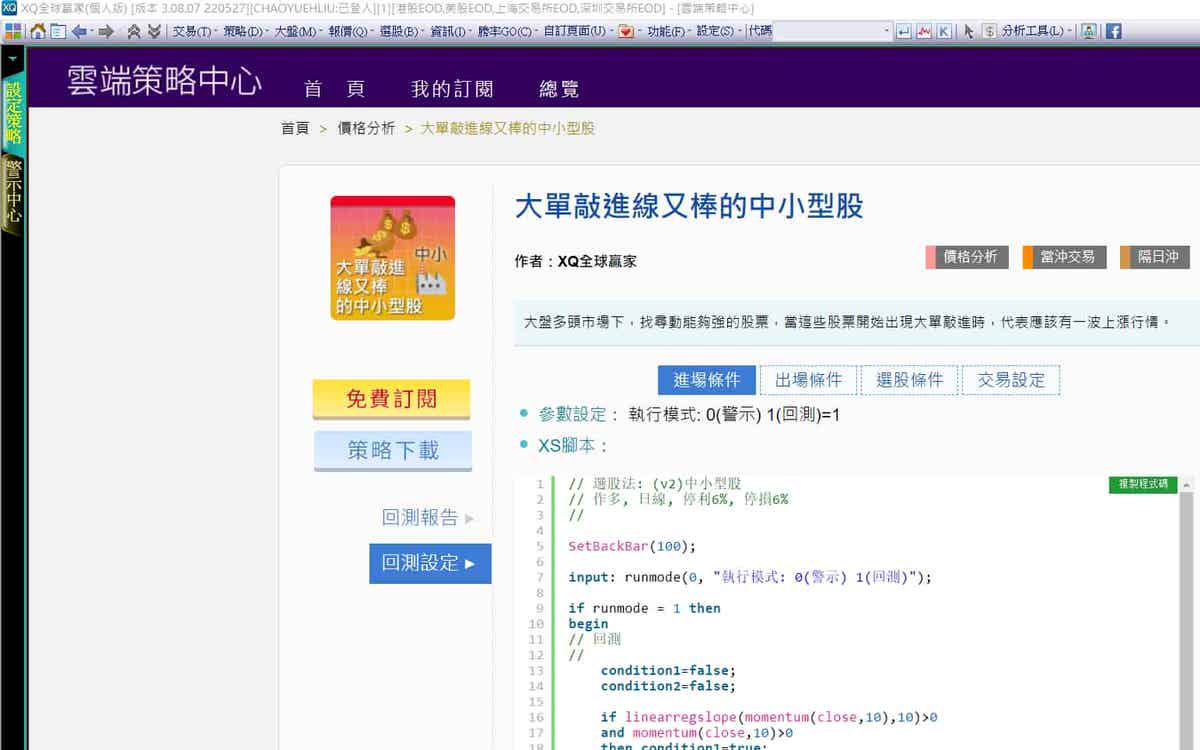Click the 策略下載 button
1200x750 pixels.
point(392,450)
